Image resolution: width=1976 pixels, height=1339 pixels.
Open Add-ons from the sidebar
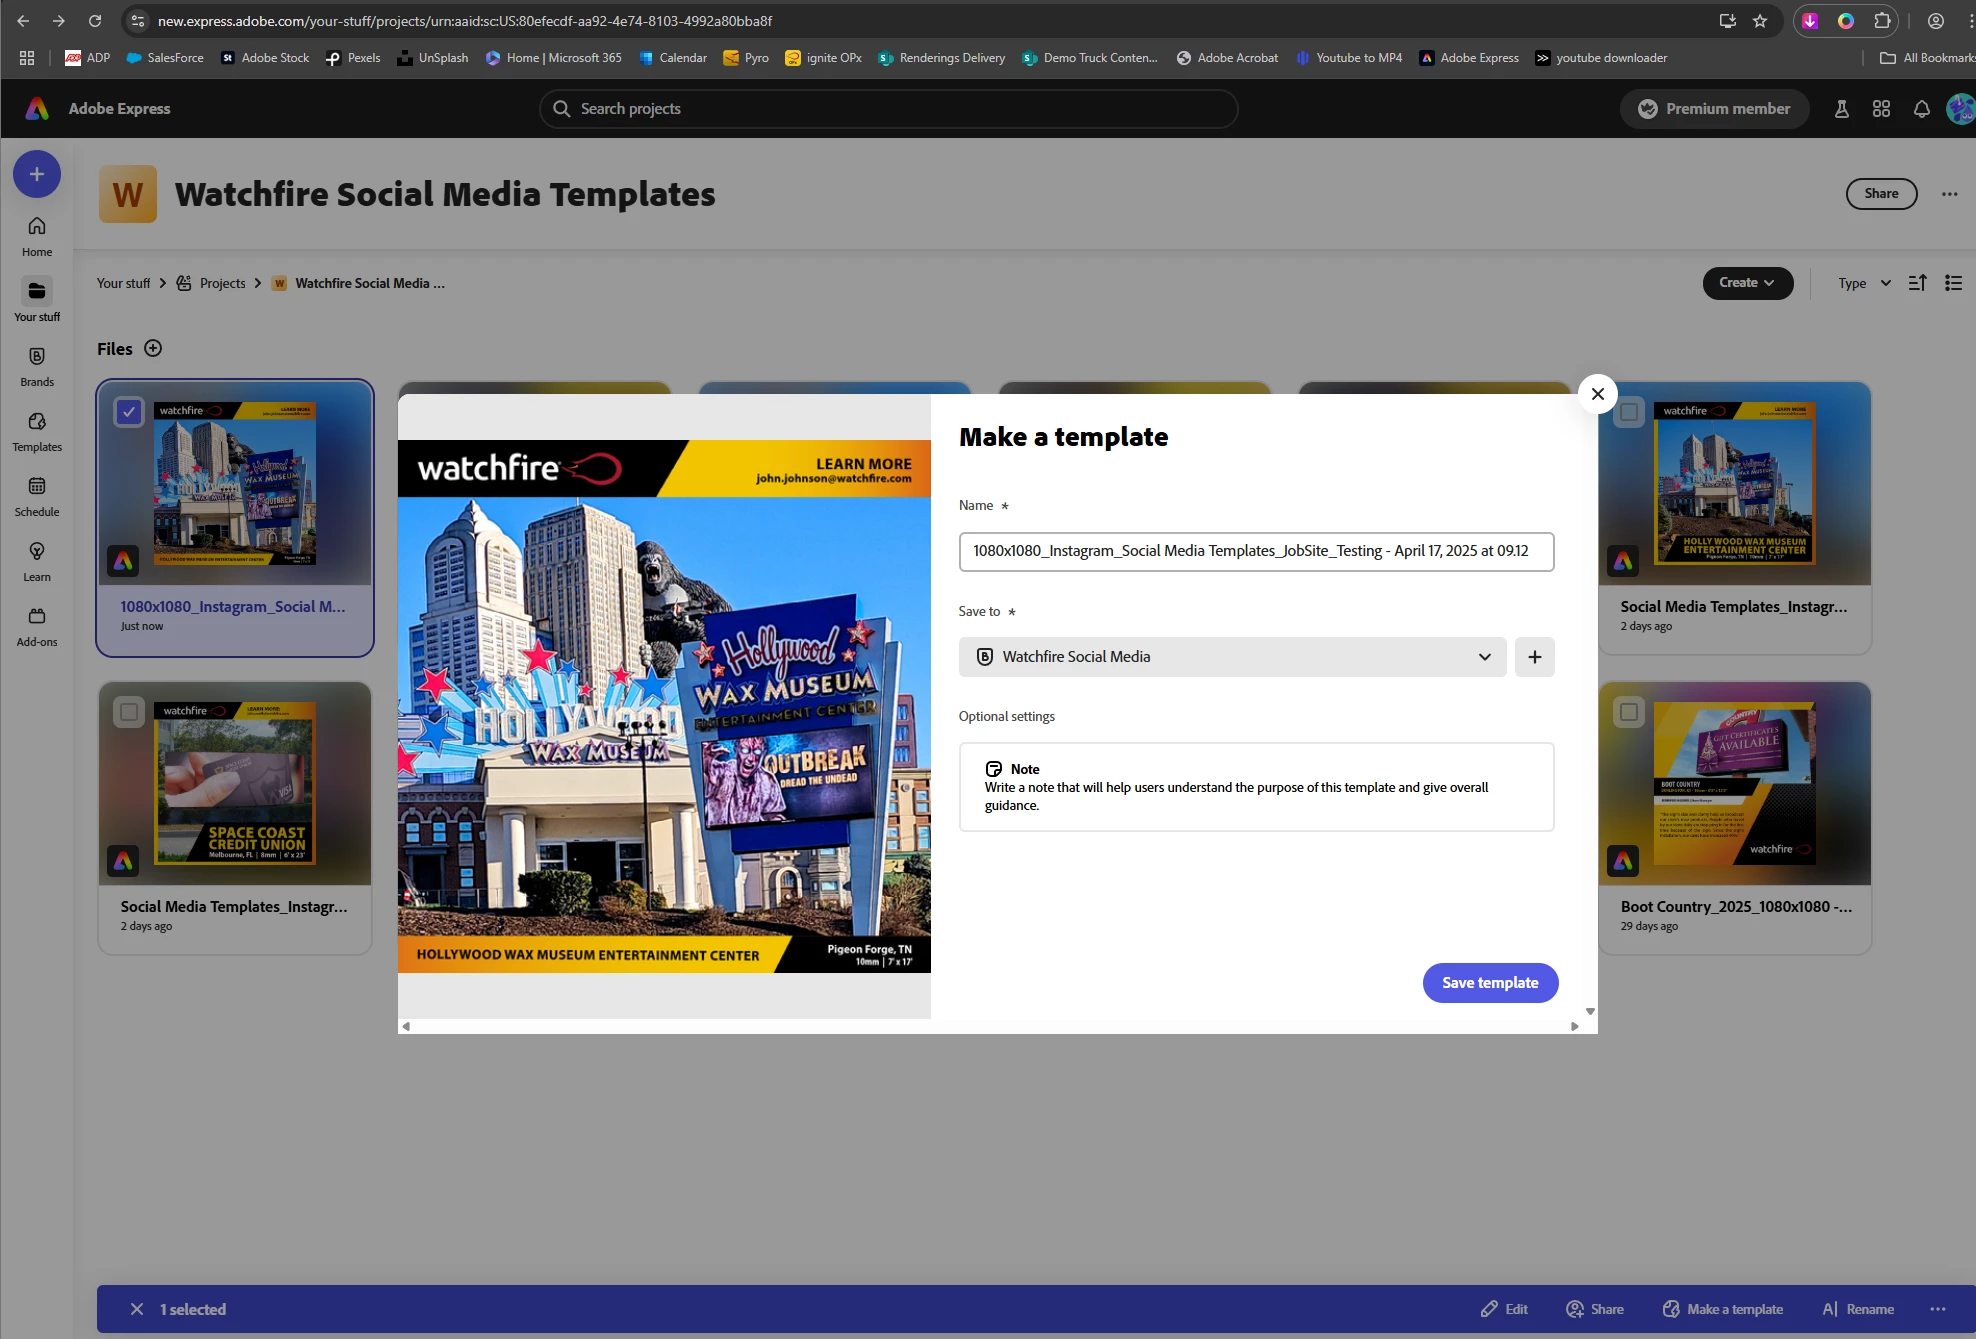pos(37,626)
